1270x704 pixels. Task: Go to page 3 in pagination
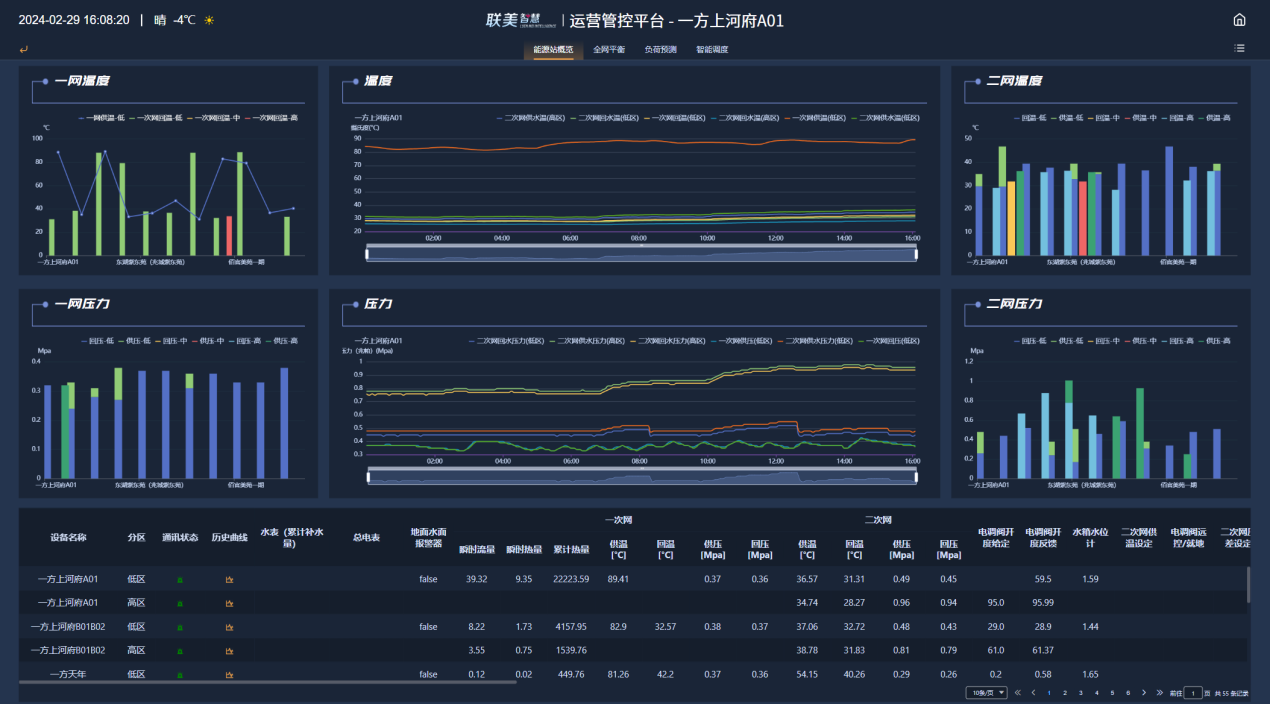click(1080, 692)
